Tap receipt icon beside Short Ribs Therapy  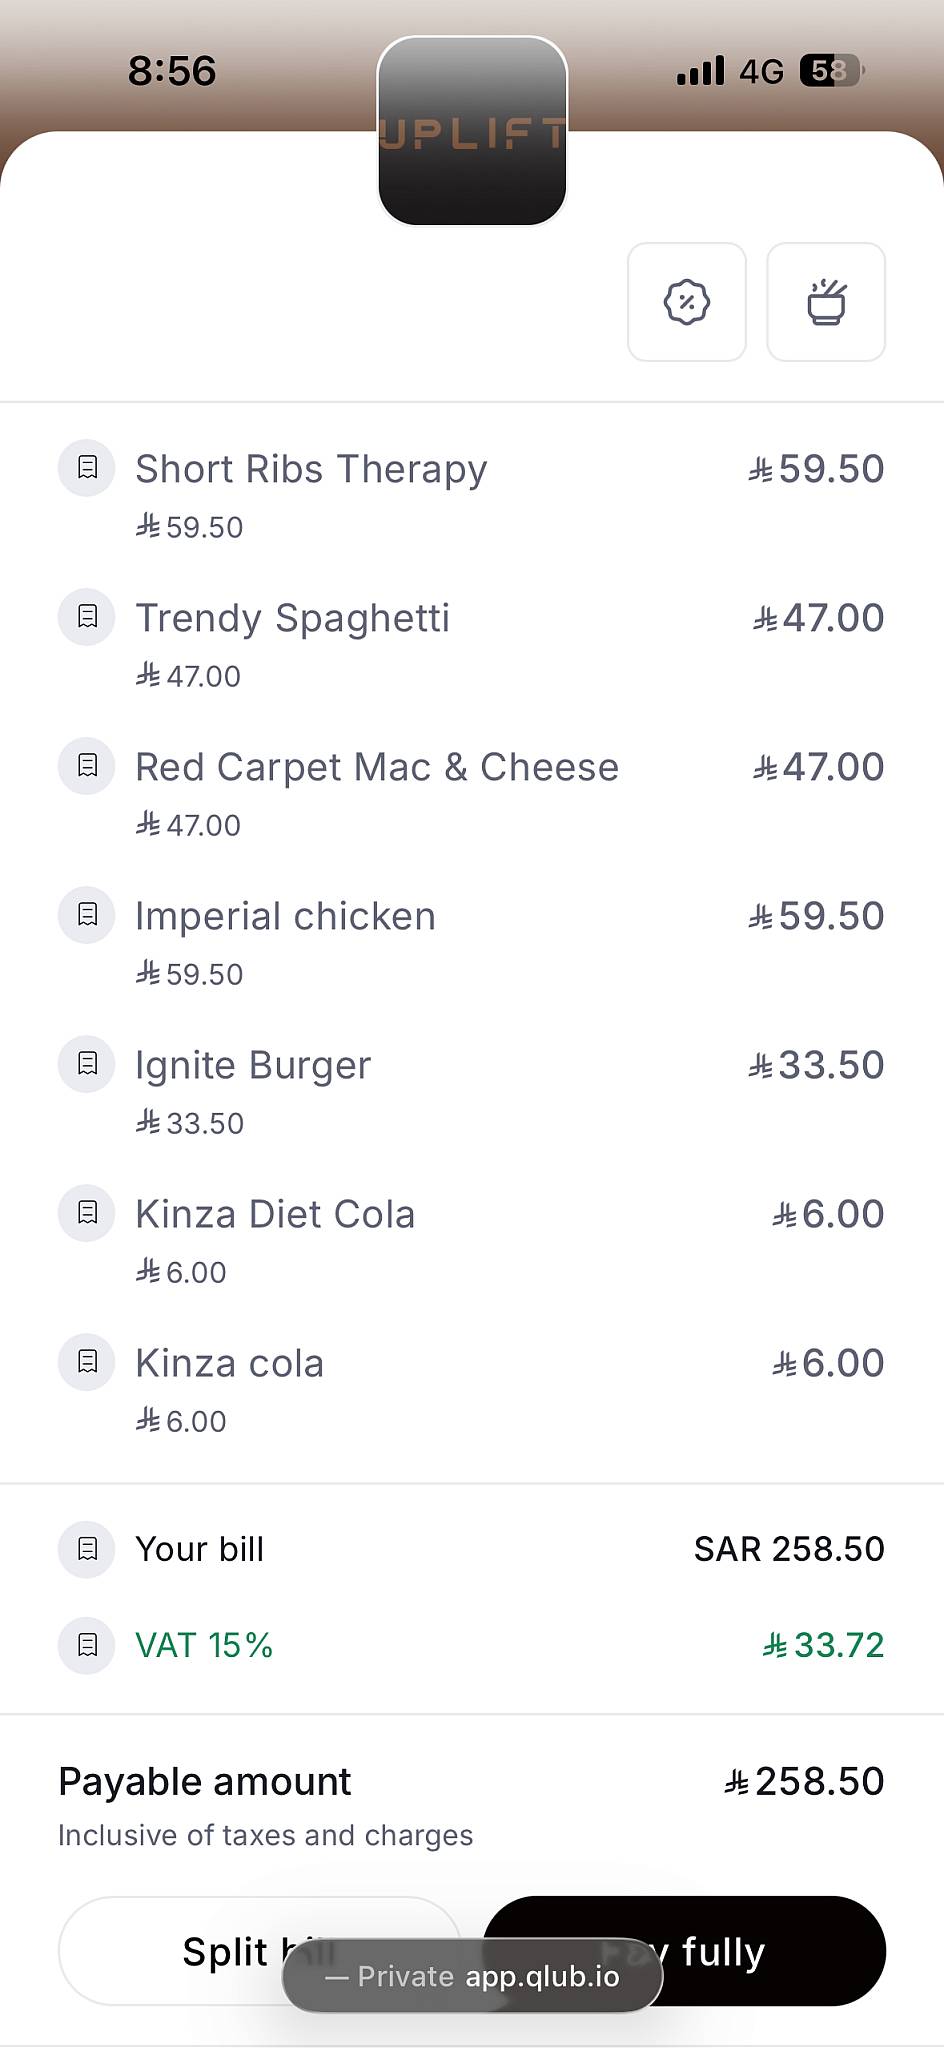point(87,468)
